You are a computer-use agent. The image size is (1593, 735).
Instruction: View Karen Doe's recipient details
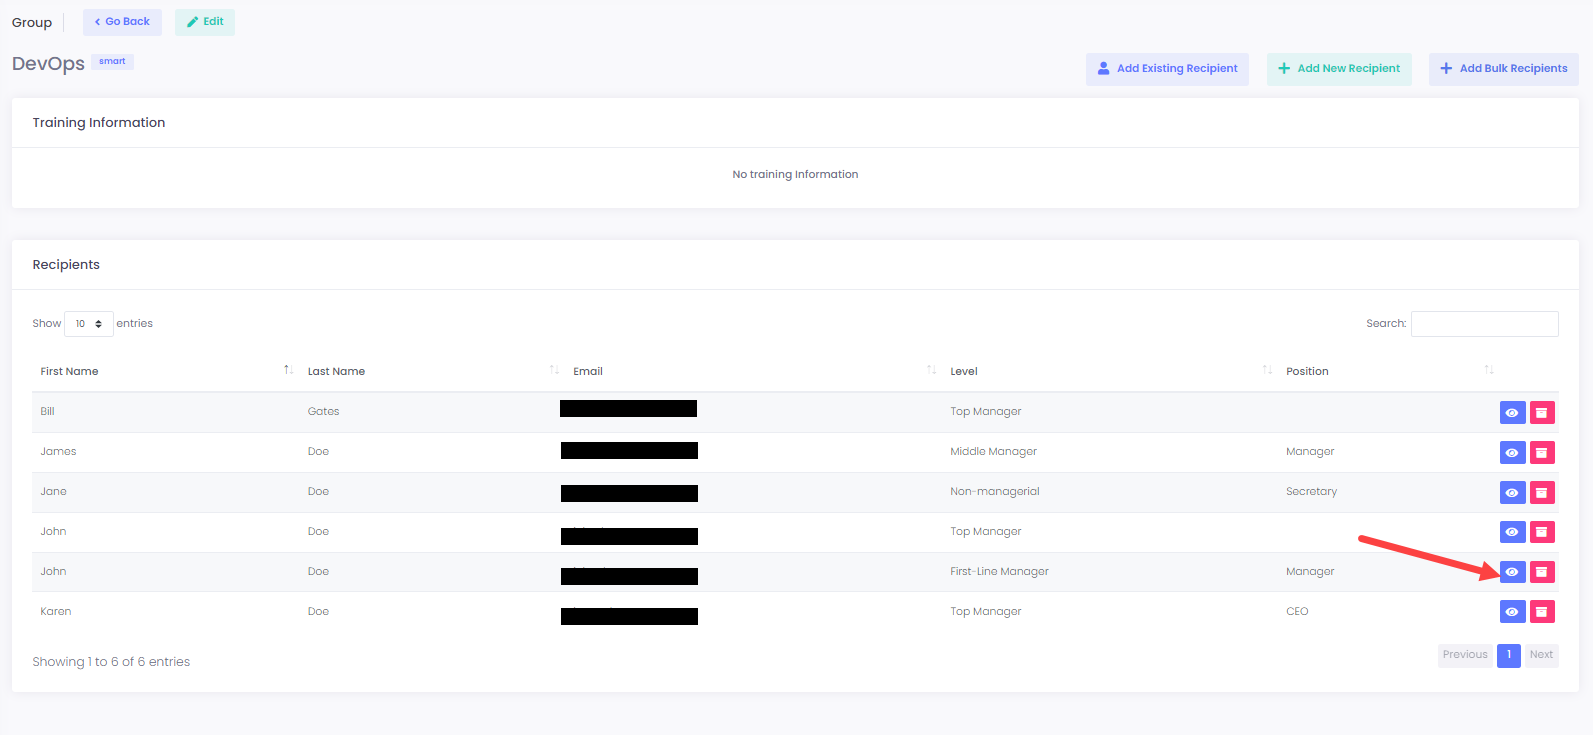point(1512,612)
